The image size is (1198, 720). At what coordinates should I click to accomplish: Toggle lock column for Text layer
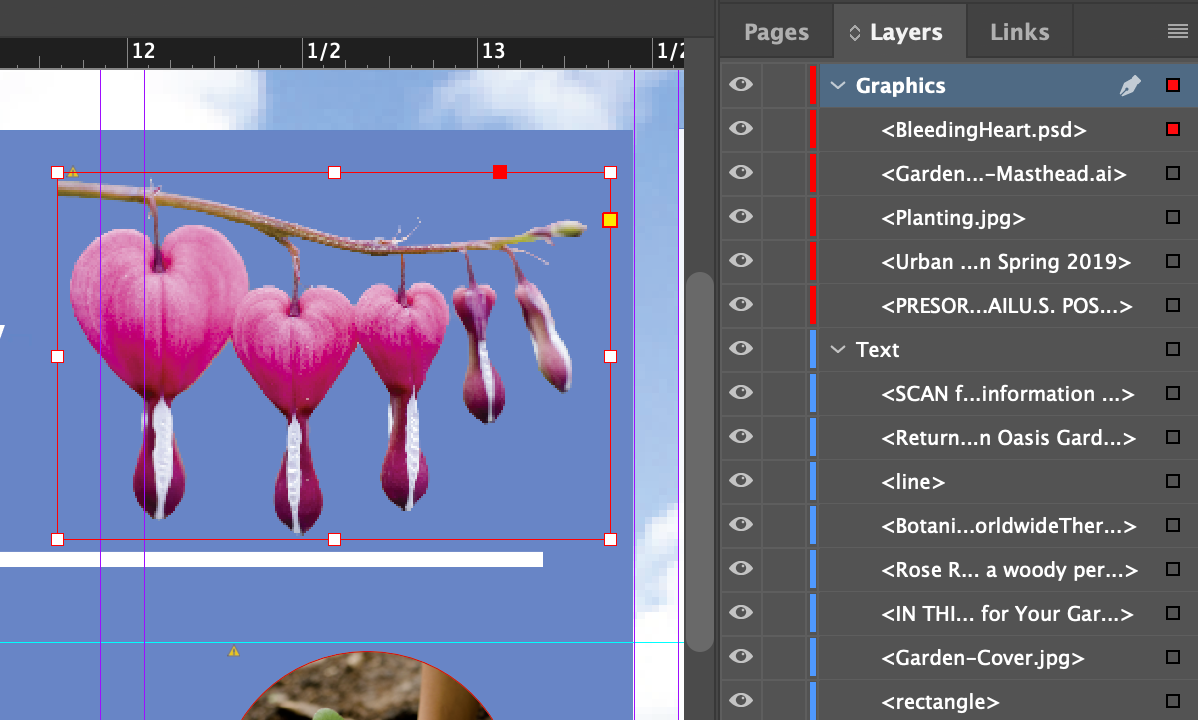(784, 349)
